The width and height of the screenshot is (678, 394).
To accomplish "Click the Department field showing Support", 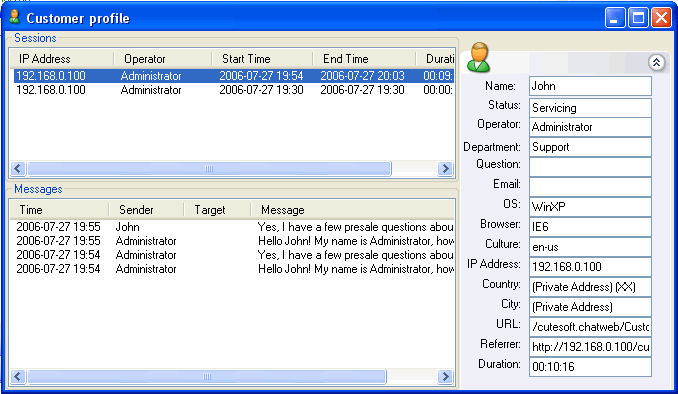I will tap(590, 147).
